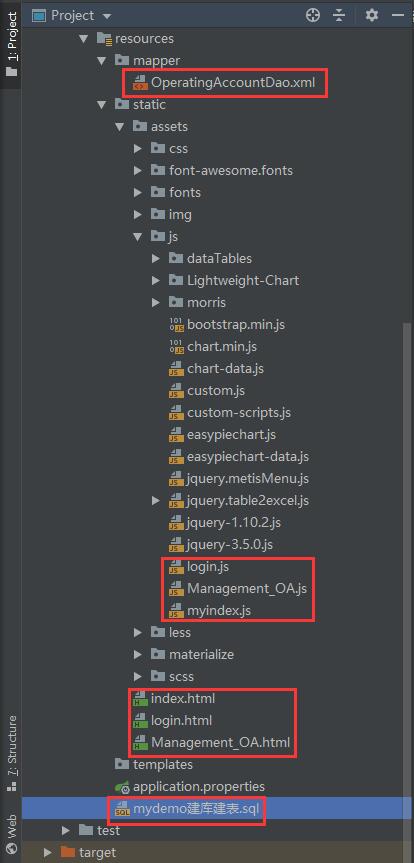Expand the fonts folder arrow
The image size is (414, 863).
pyautogui.click(x=138, y=193)
